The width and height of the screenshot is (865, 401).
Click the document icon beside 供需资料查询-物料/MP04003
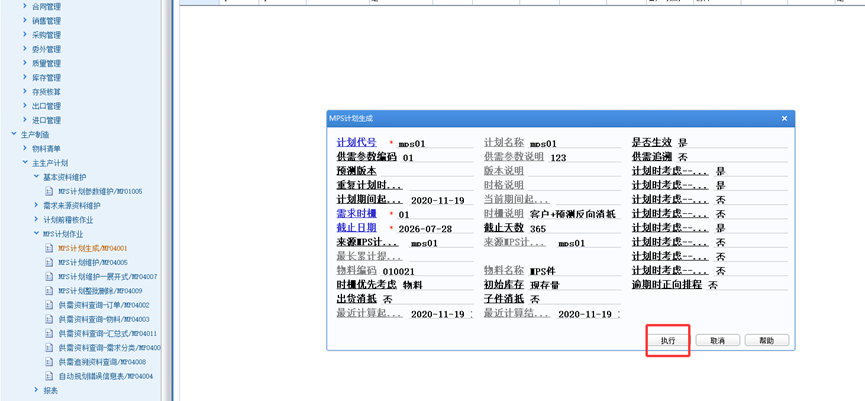(49, 319)
